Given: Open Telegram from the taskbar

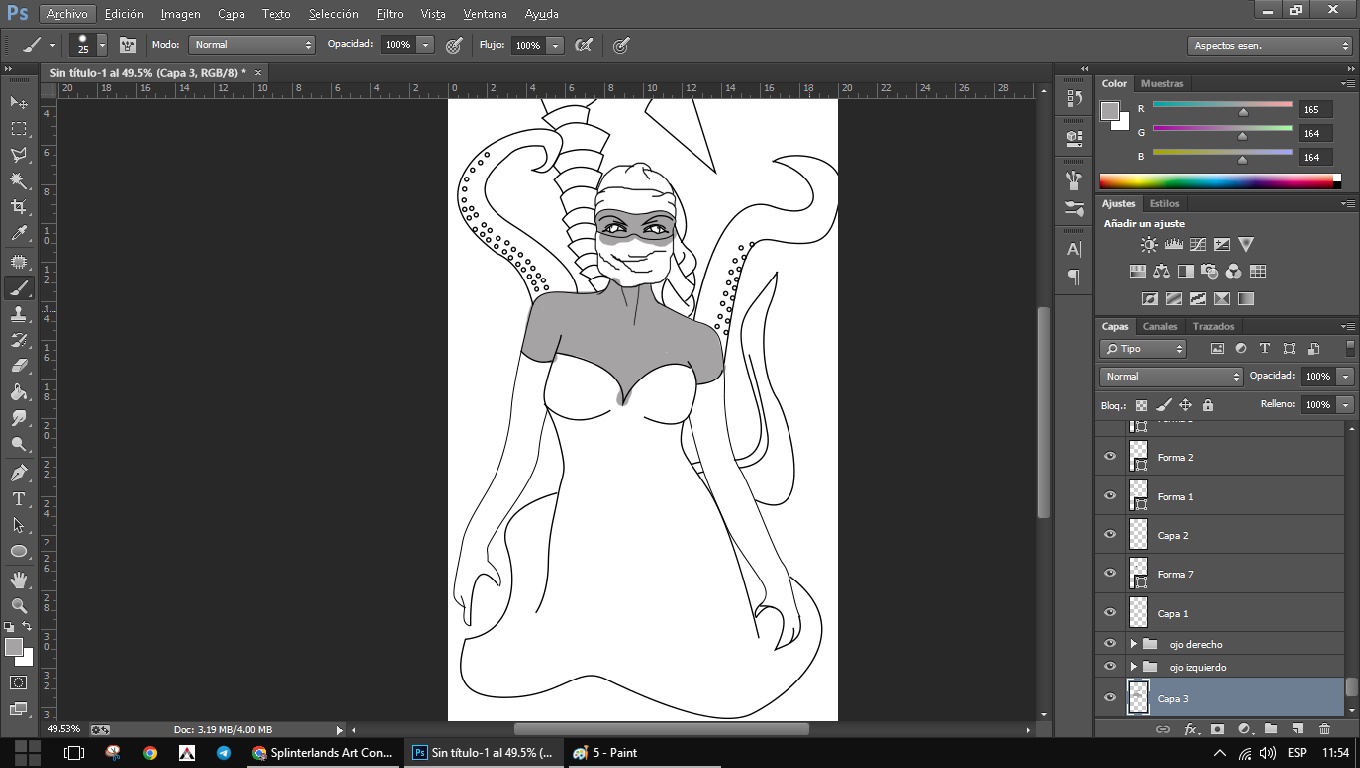Looking at the screenshot, I should click(x=224, y=753).
